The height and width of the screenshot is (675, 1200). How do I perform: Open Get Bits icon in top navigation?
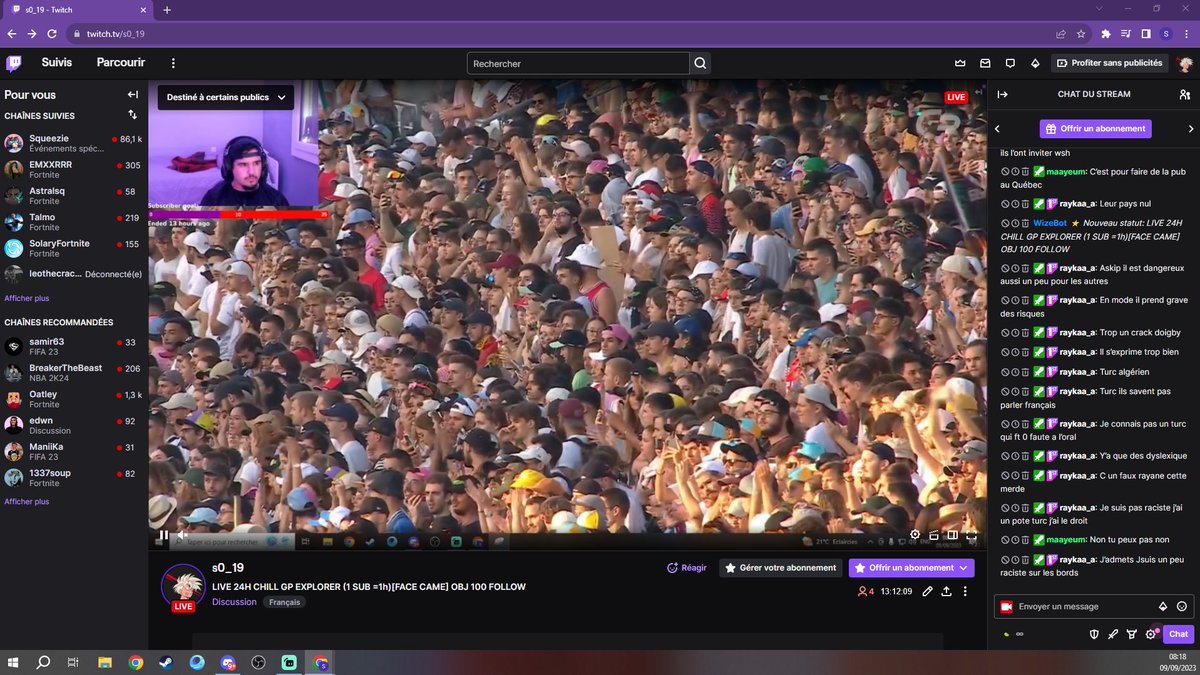1035,63
